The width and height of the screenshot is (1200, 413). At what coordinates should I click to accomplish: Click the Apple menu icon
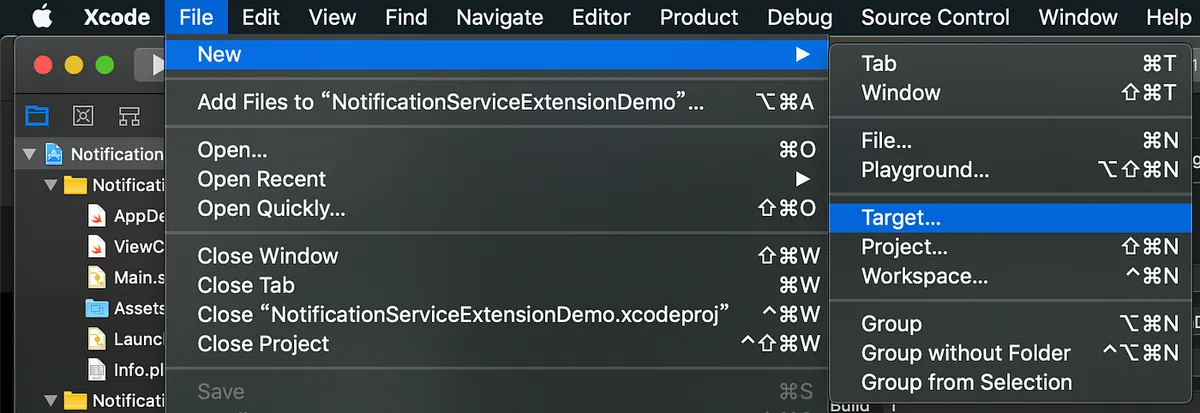click(42, 17)
